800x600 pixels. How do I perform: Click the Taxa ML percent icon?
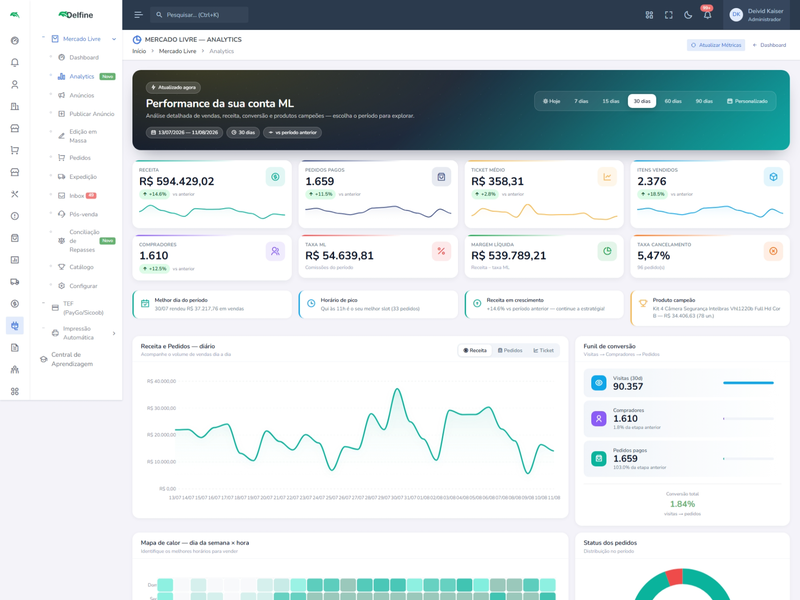coord(441,251)
